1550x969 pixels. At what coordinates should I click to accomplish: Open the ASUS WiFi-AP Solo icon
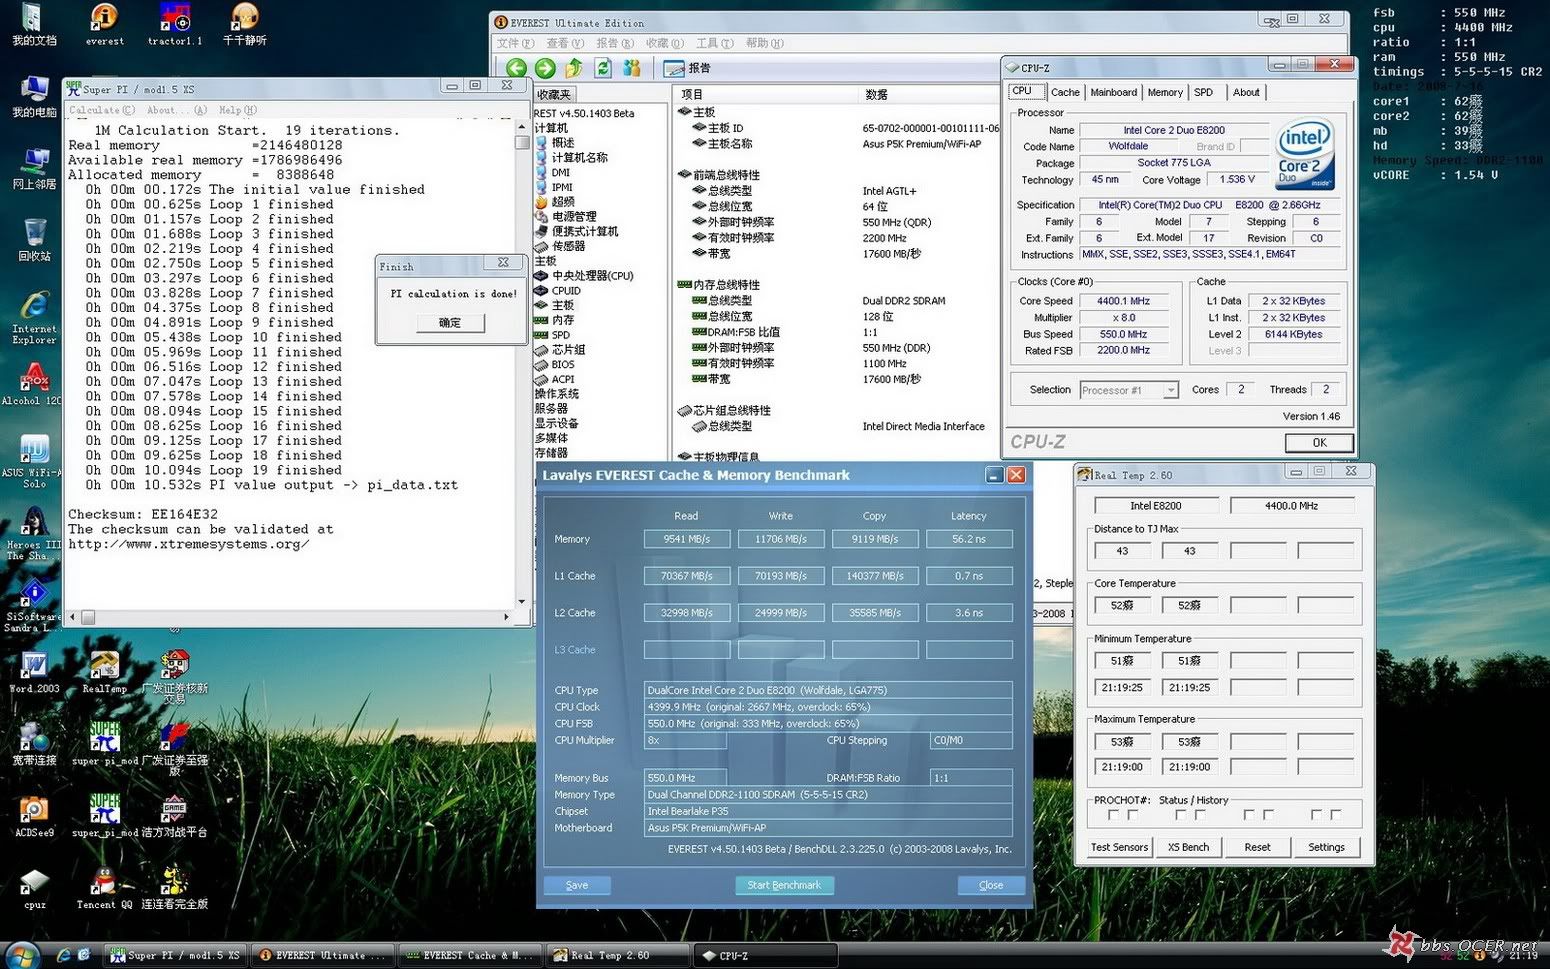tap(32, 462)
